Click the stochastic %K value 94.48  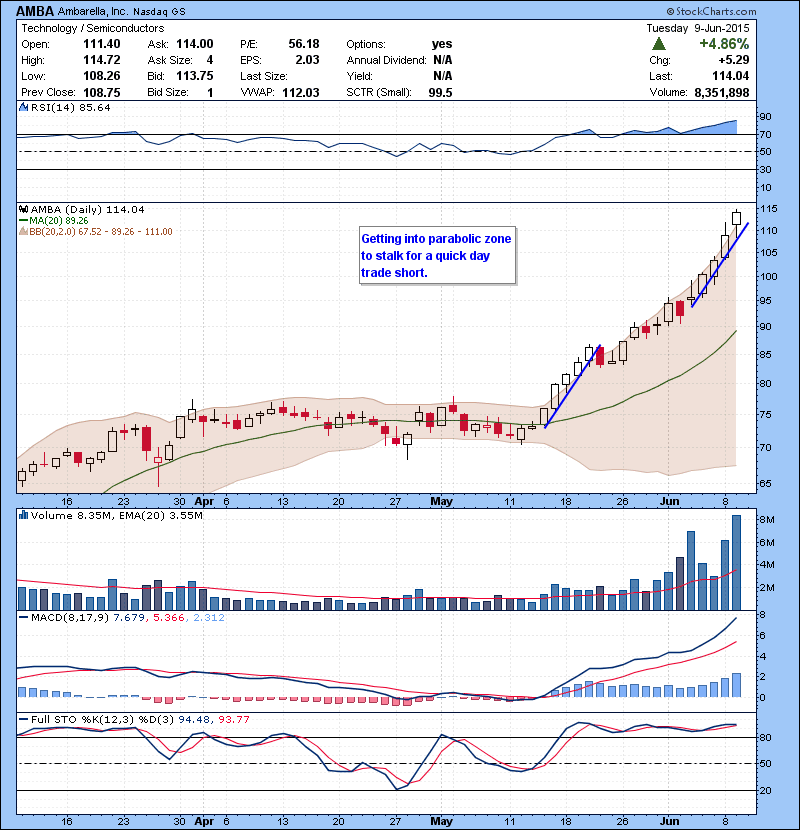click(194, 719)
